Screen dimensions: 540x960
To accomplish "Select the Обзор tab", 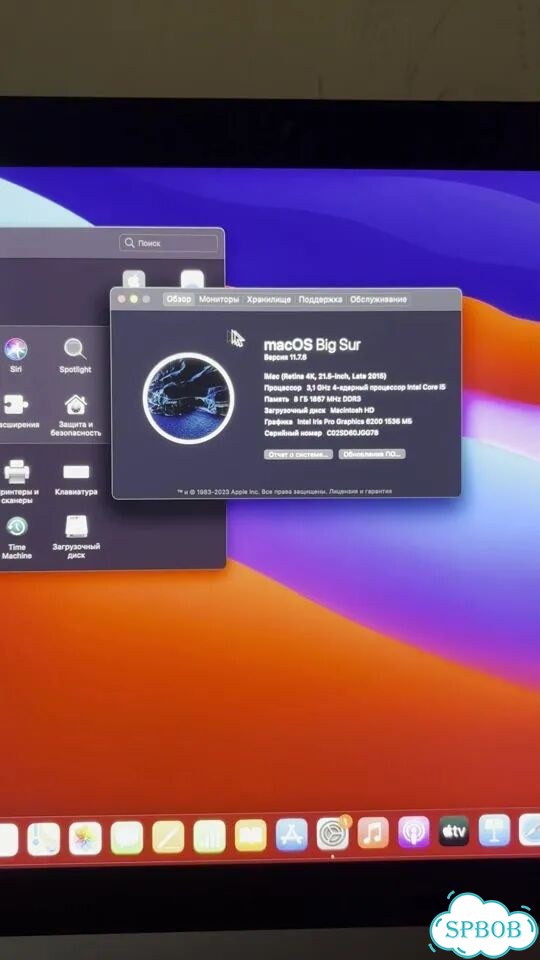I will (x=179, y=299).
